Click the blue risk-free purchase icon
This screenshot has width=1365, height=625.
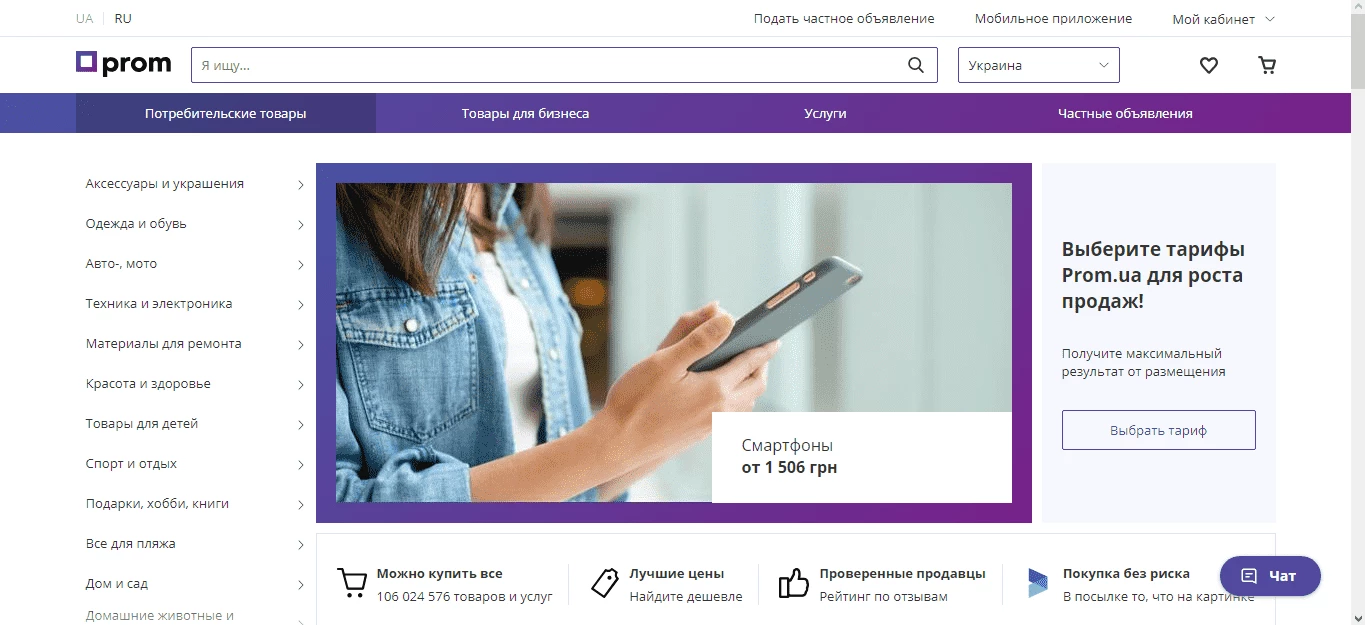point(1038,583)
